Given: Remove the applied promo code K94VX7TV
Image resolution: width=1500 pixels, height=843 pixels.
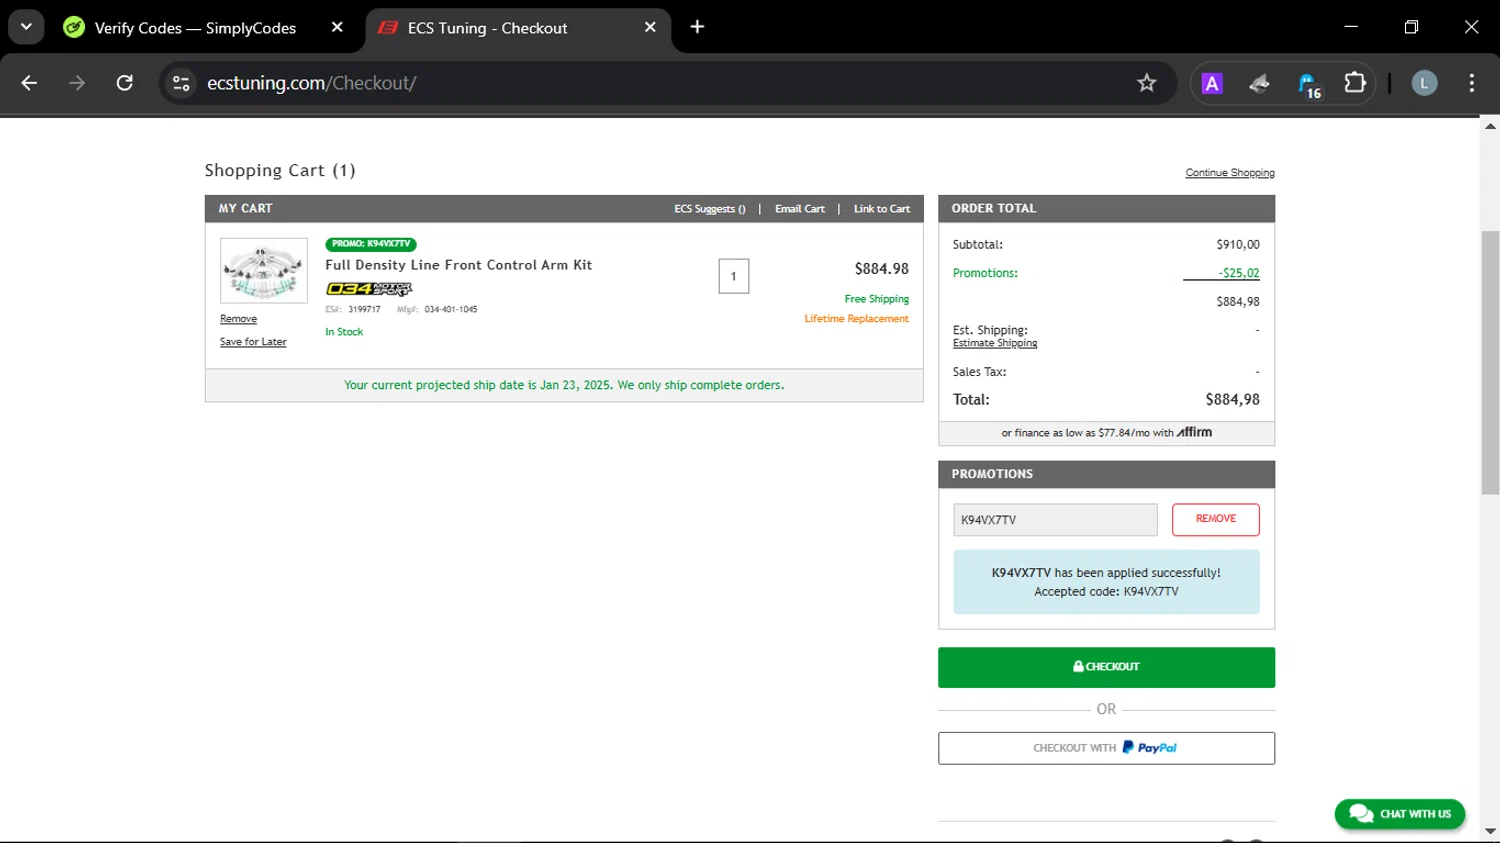Looking at the screenshot, I should click(x=1215, y=519).
